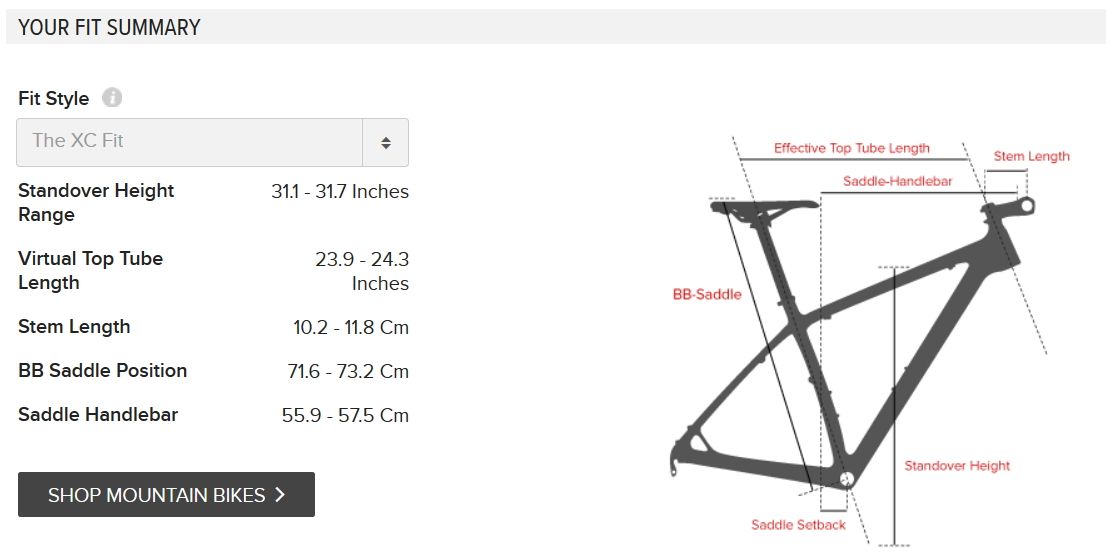Click the Fit Style info icon
Screen dimensions: 1106x560
(111, 97)
